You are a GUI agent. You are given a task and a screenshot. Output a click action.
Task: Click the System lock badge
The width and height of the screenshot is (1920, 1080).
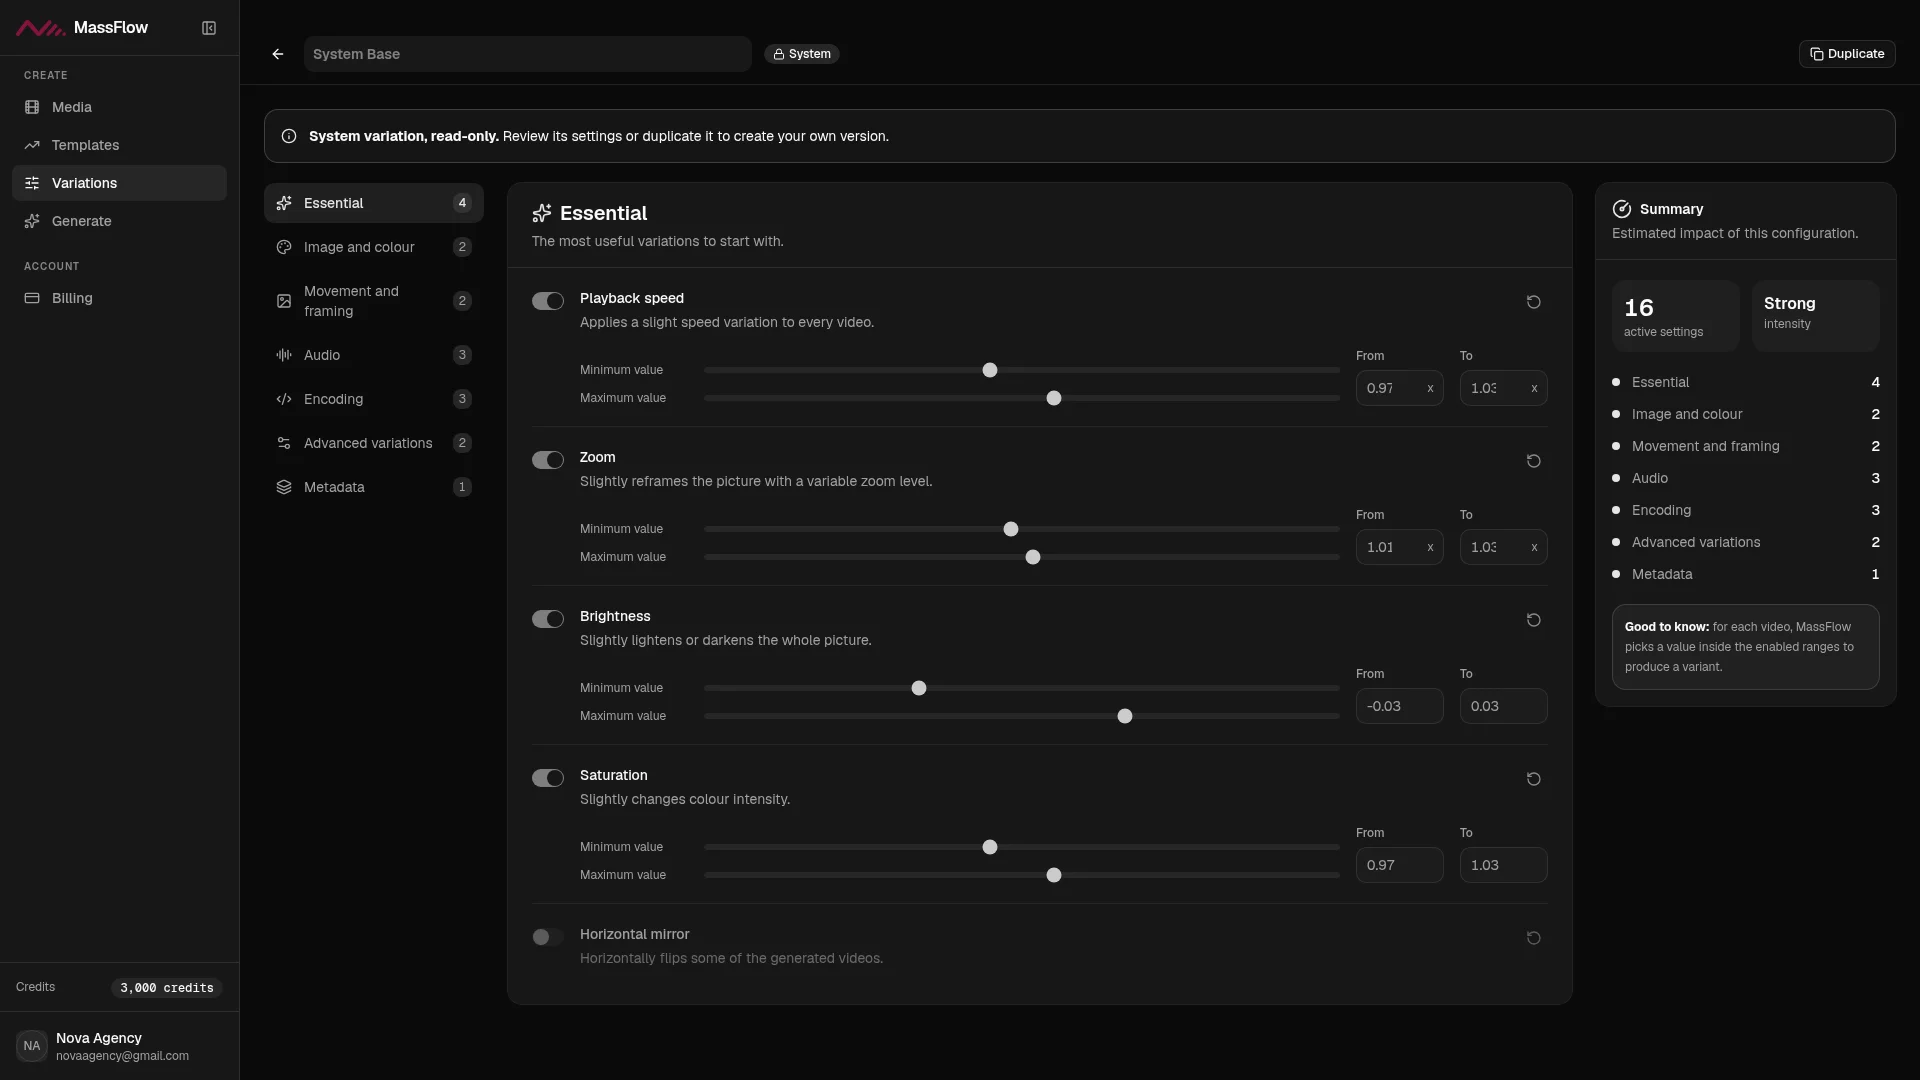coord(802,54)
